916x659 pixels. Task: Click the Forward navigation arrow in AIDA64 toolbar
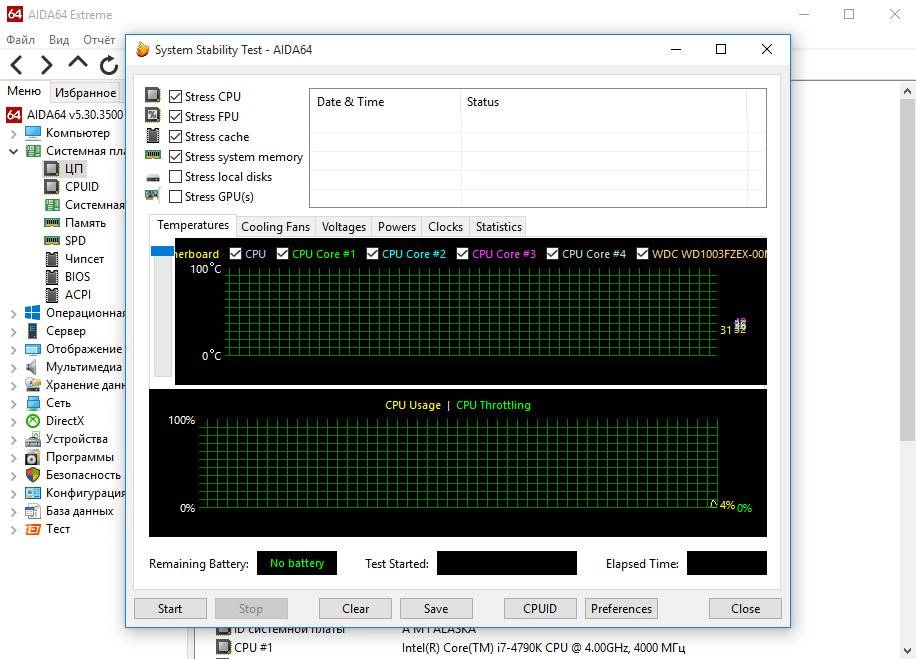(x=47, y=64)
